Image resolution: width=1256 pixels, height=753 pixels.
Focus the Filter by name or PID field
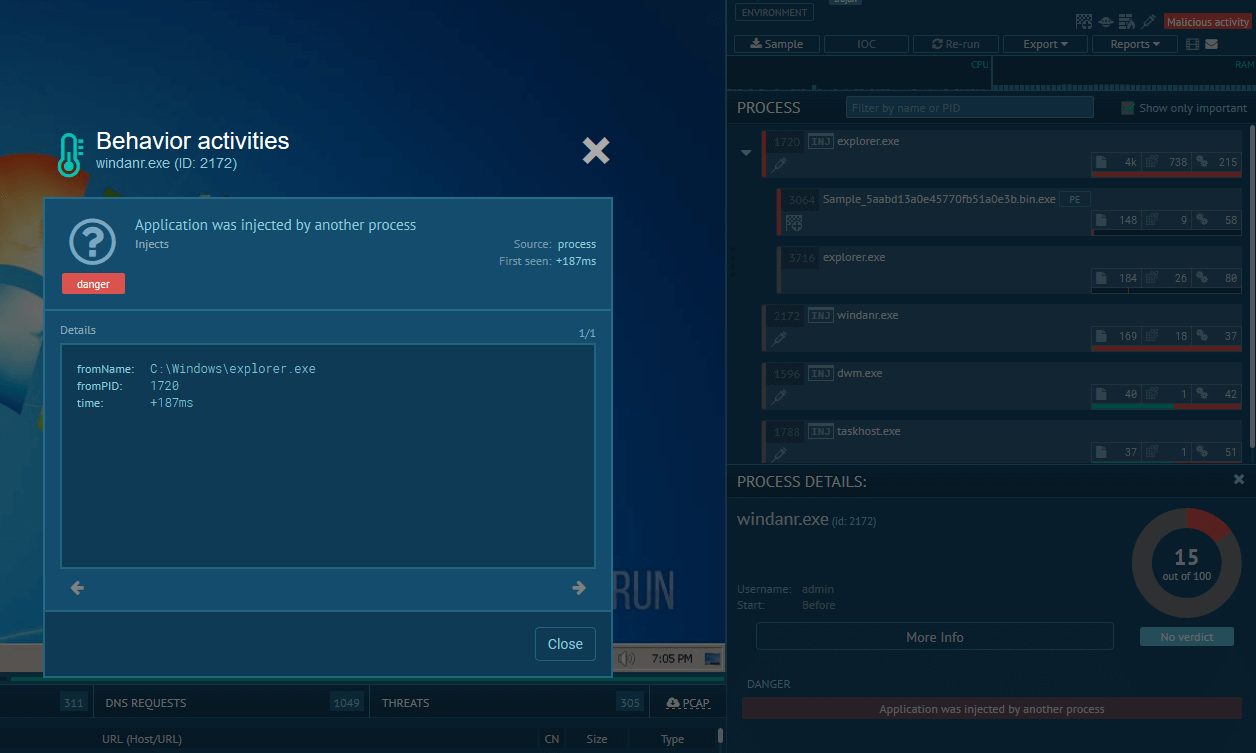pos(970,108)
